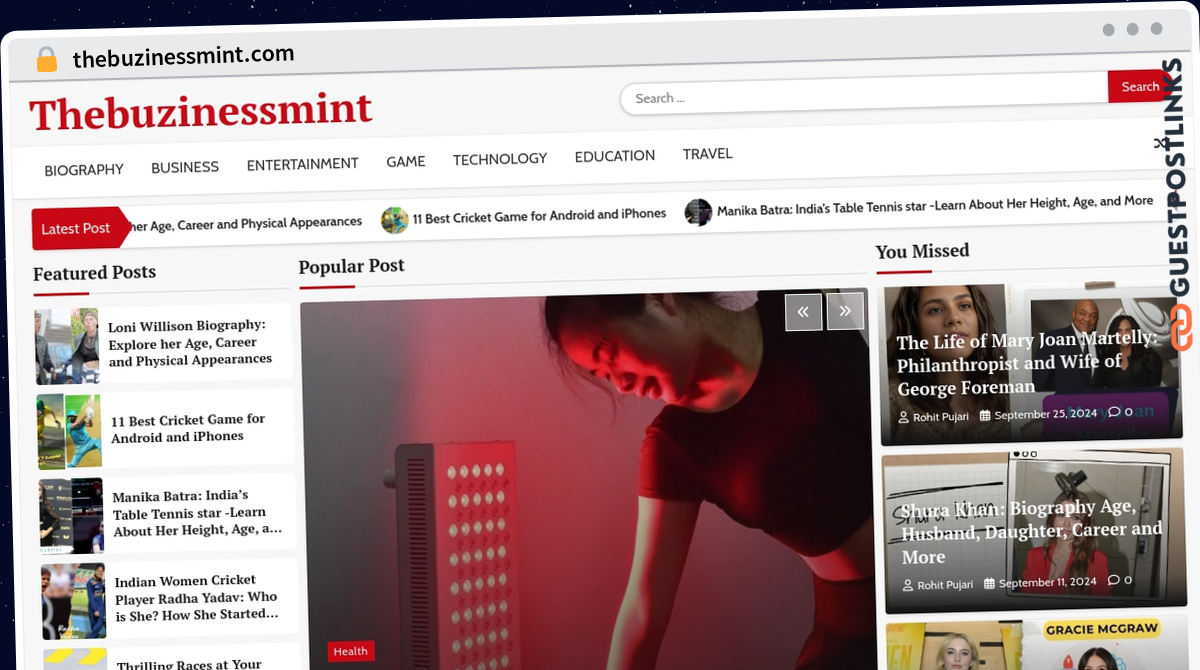
Task: Click the comment icon on the Shura Khan card
Action: pyautogui.click(x=1113, y=580)
